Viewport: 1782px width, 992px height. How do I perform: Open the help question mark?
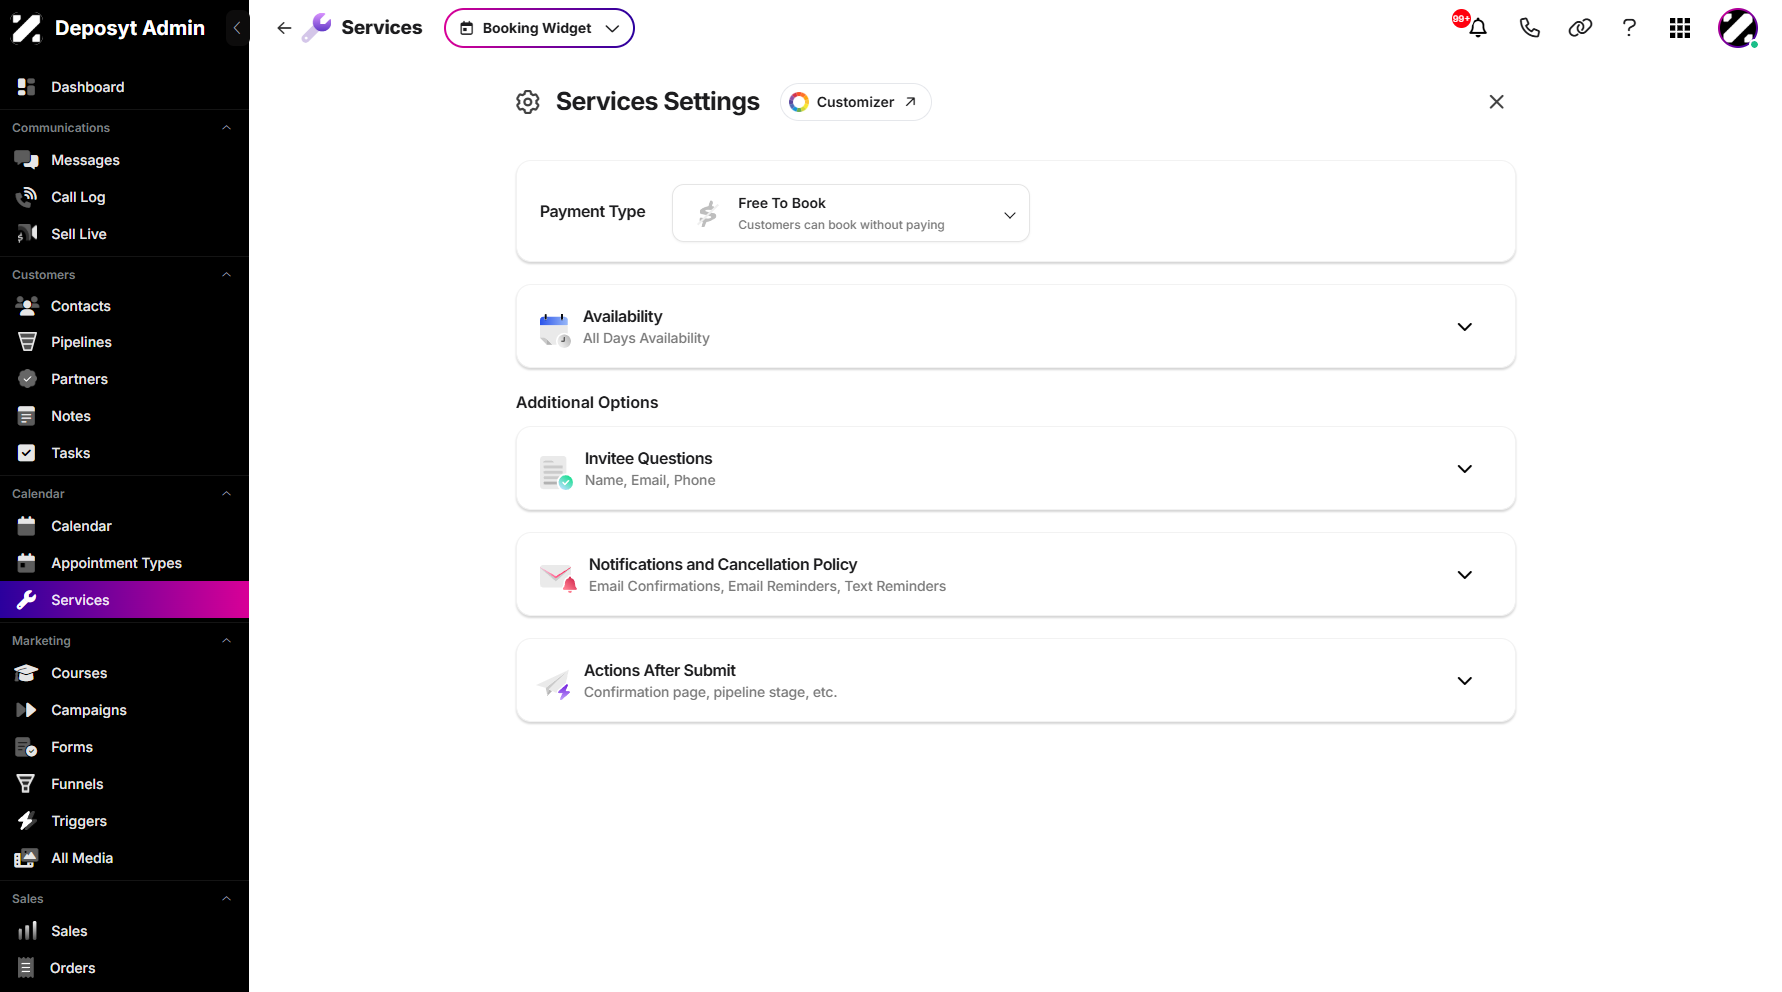(x=1629, y=28)
